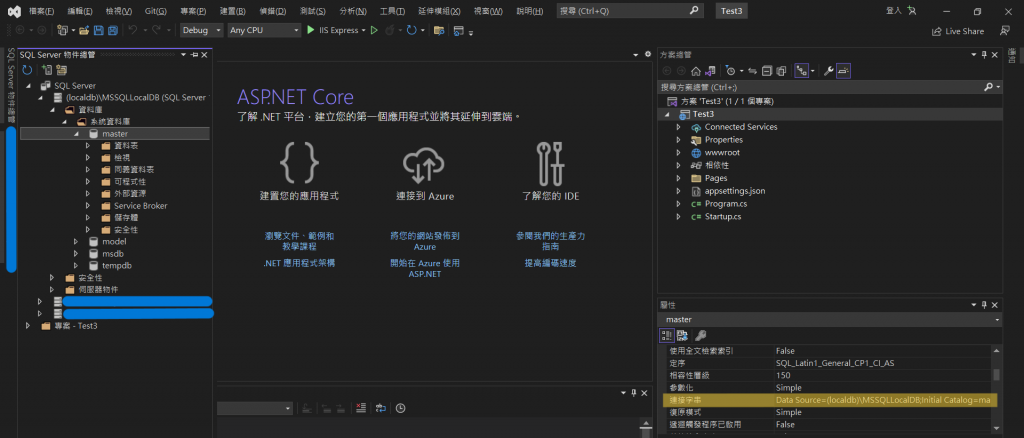Open IIS Express launch options arrow
The width and height of the screenshot is (1024, 438).
tap(364, 30)
